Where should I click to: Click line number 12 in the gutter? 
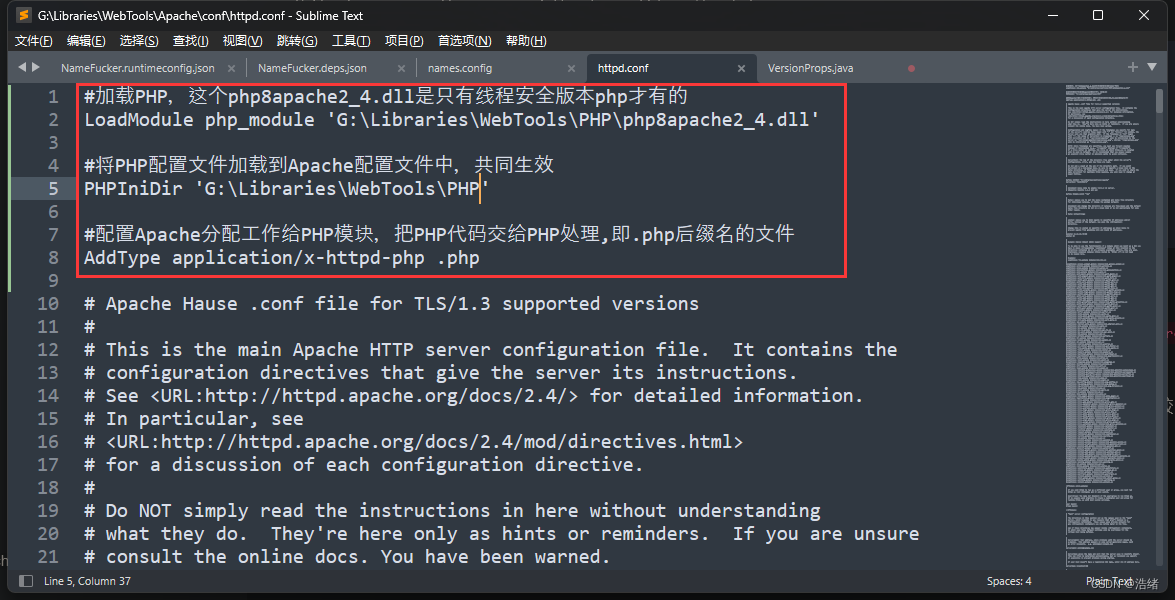coord(48,349)
